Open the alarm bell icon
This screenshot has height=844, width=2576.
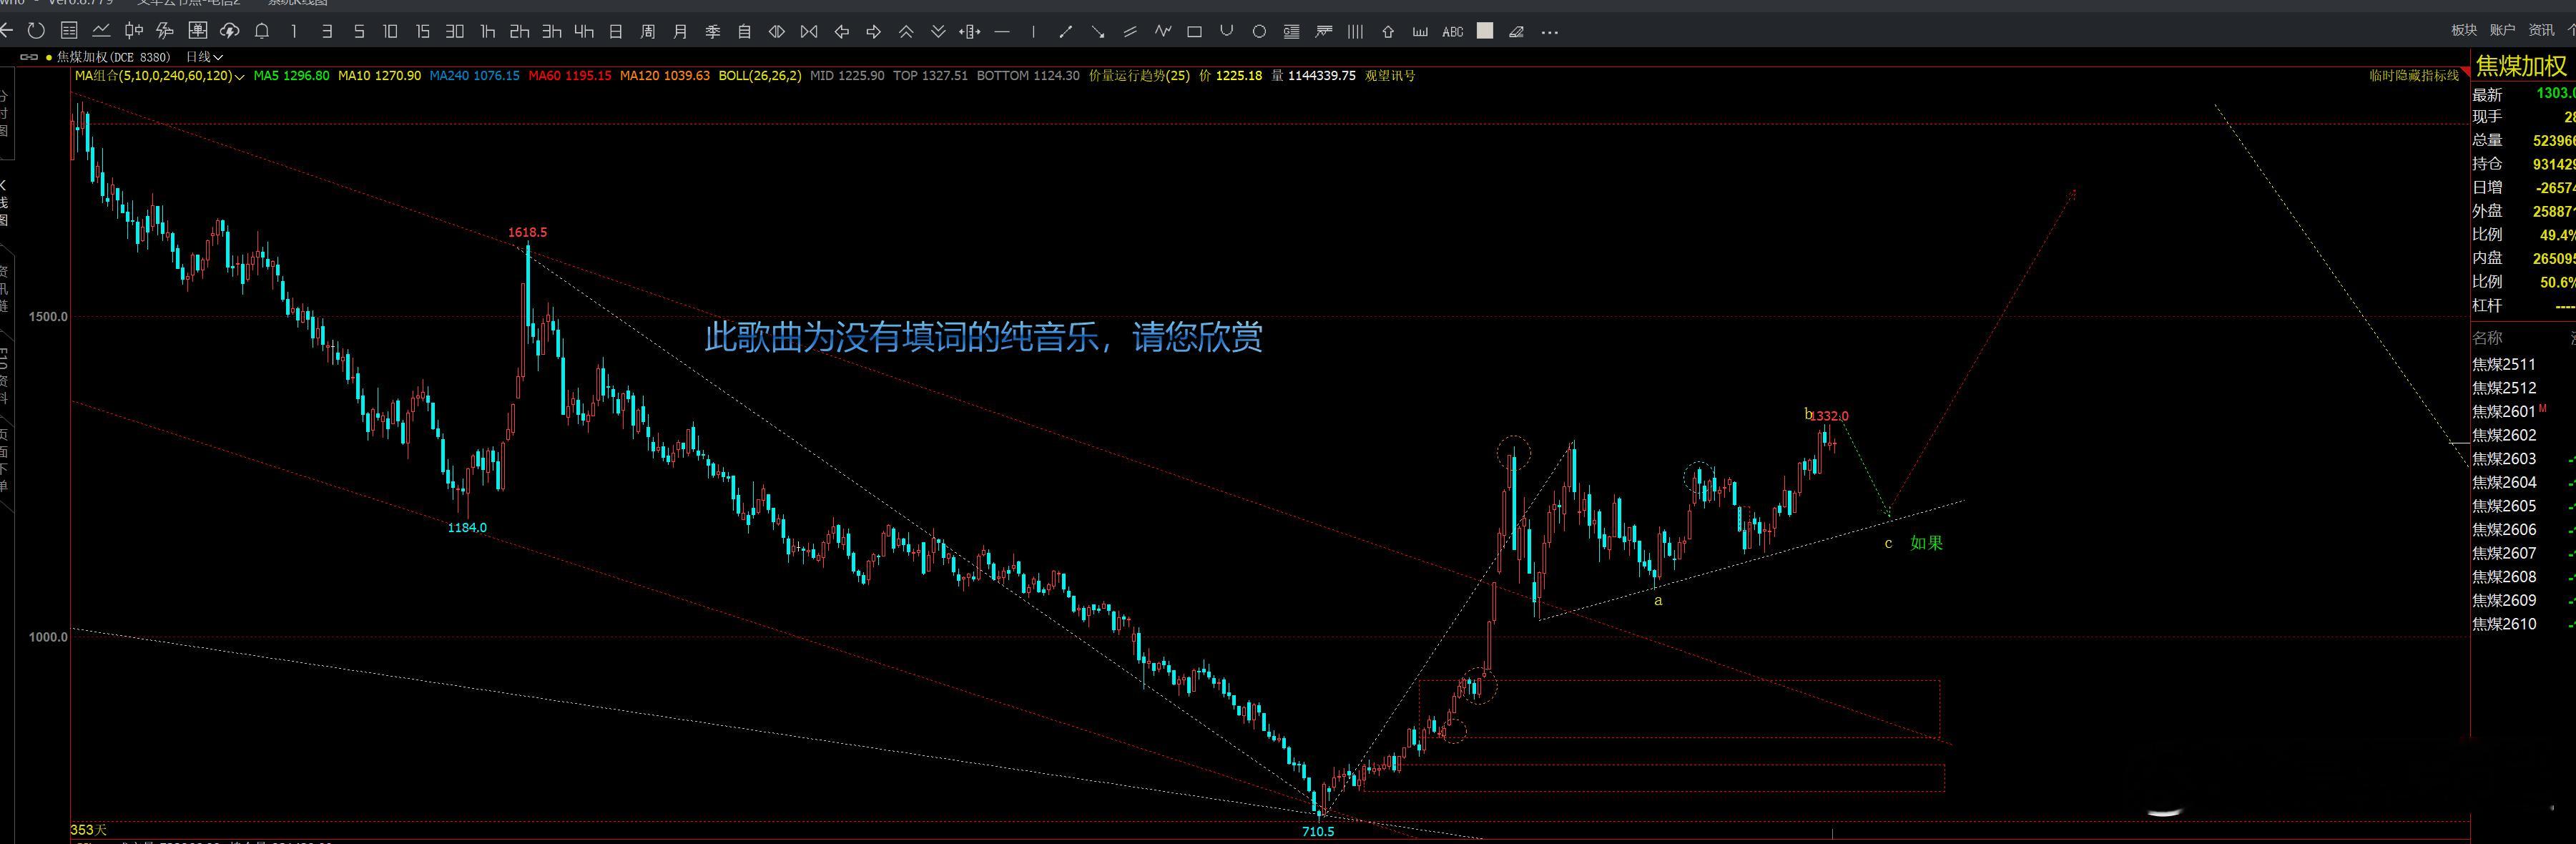point(260,32)
